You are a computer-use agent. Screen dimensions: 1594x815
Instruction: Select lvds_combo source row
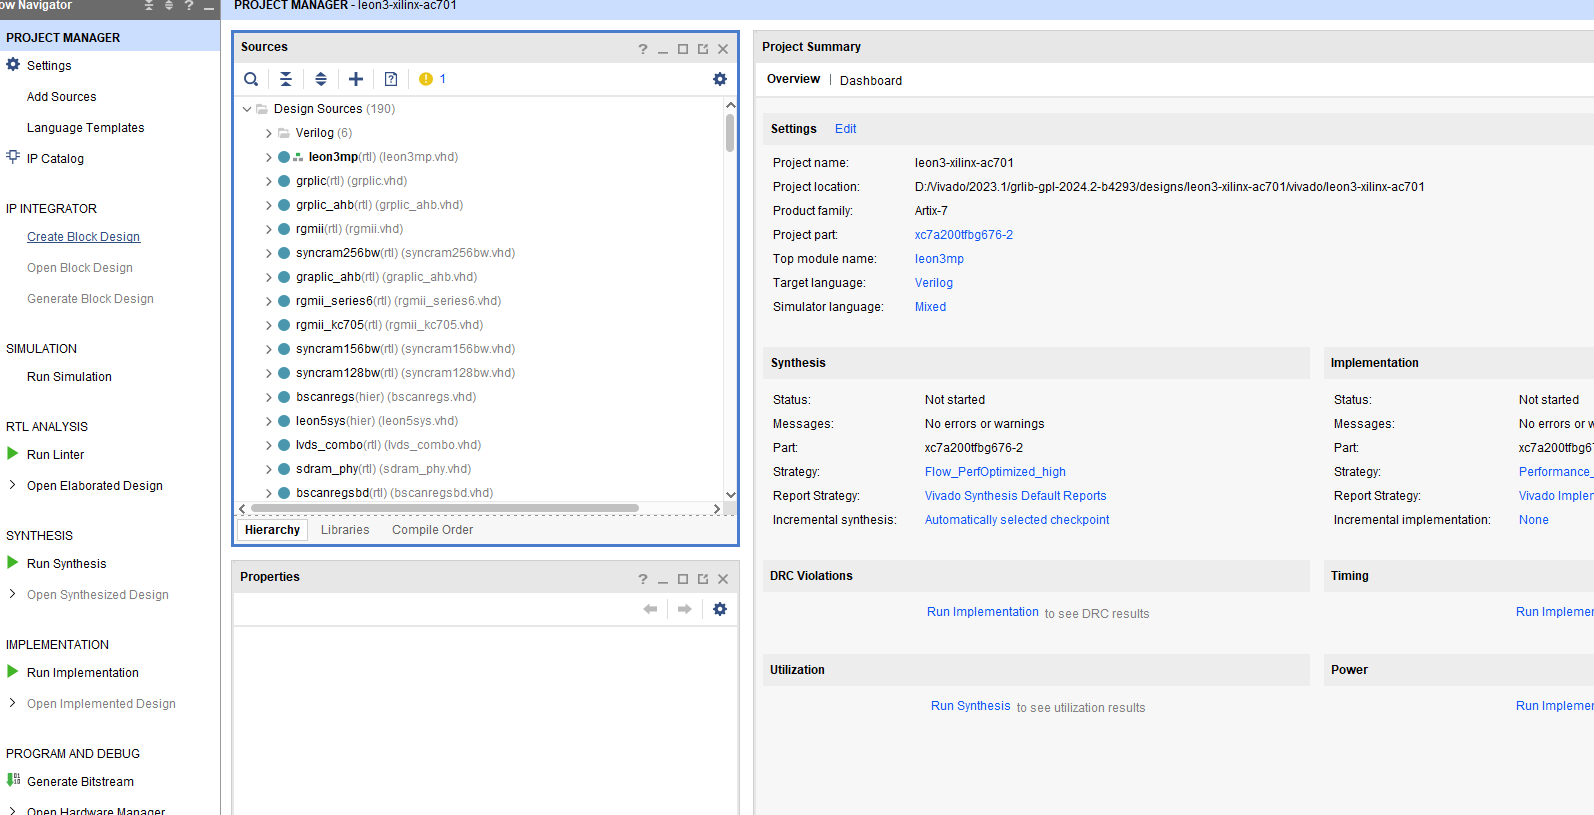point(388,445)
